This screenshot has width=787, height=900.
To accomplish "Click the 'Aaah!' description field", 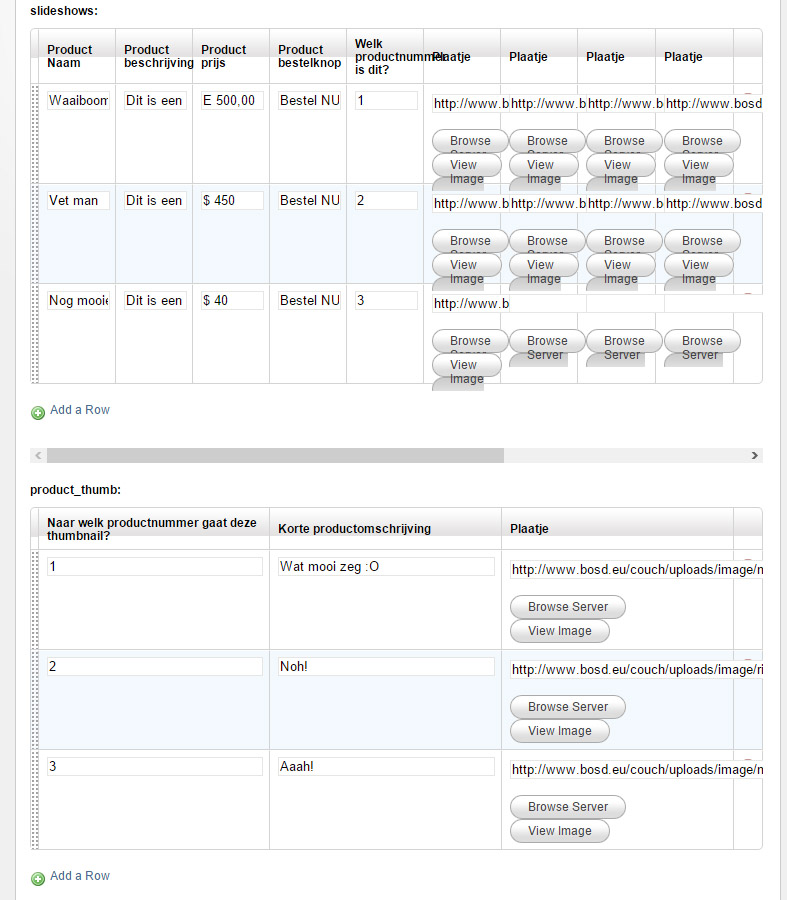I will click(386, 766).
